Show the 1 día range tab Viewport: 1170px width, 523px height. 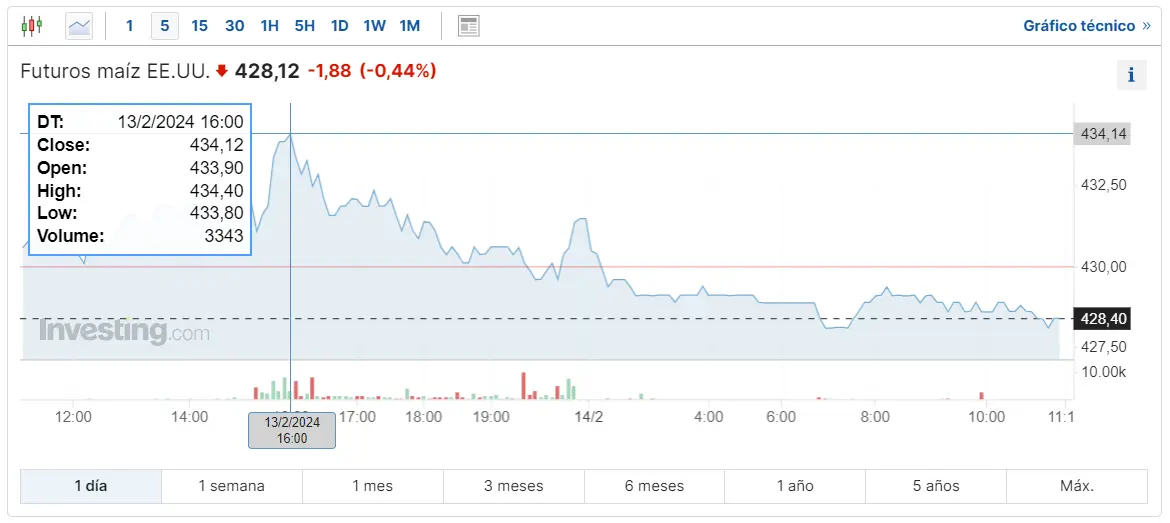tap(91, 486)
